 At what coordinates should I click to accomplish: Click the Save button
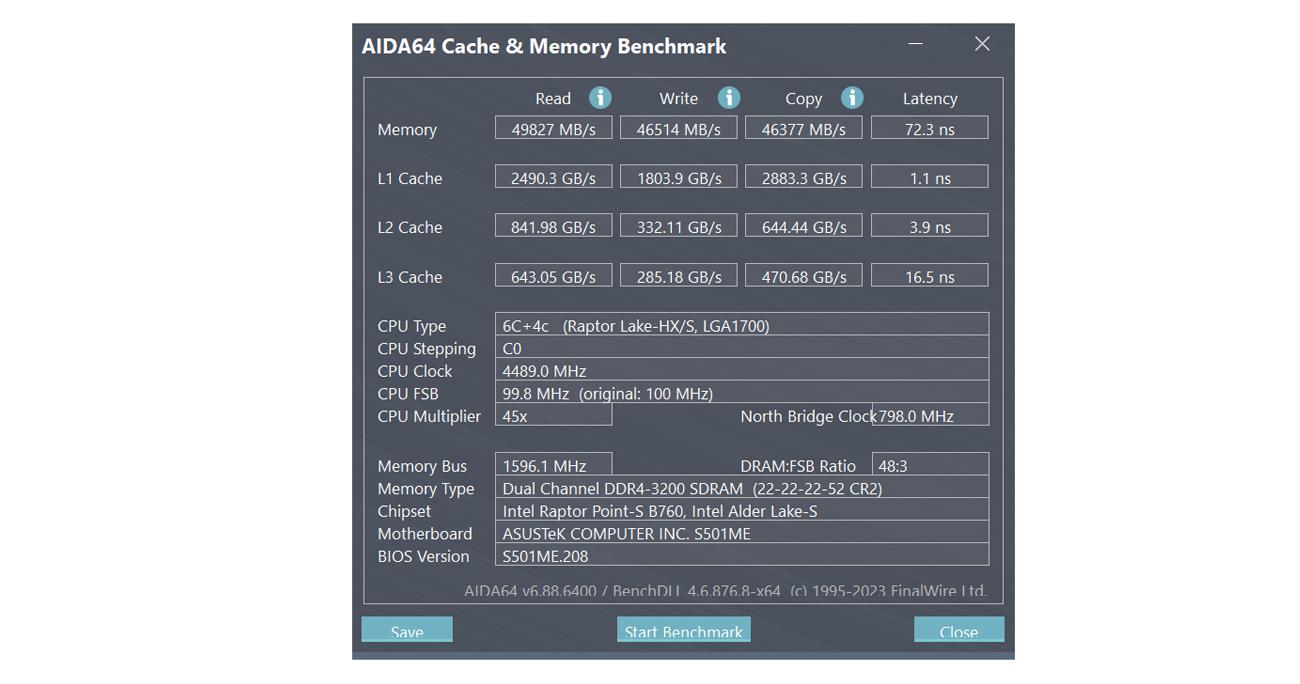(x=407, y=630)
